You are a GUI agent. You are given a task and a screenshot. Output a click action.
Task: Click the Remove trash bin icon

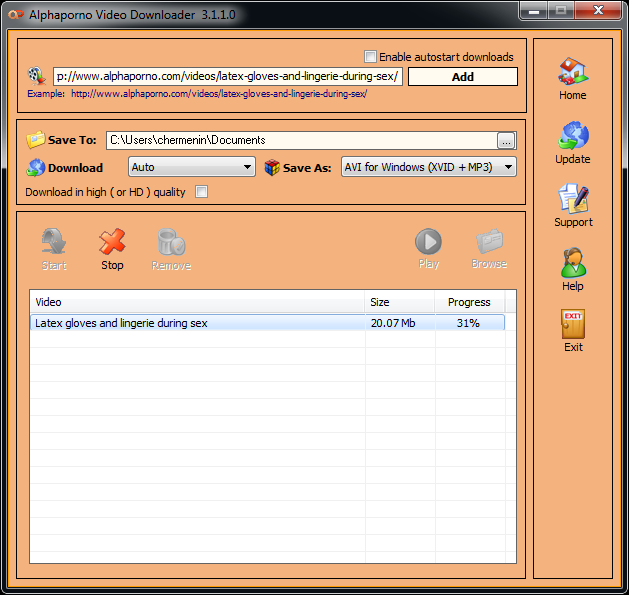coord(171,242)
